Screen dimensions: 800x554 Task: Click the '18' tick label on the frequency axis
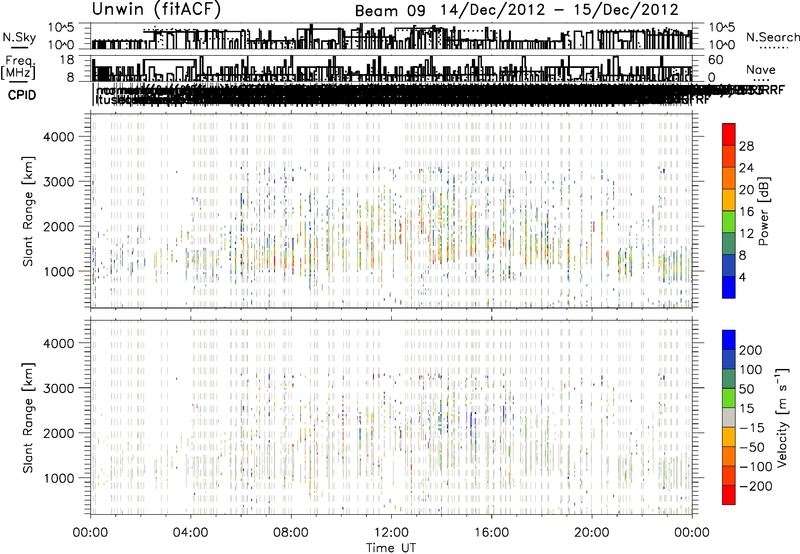66,60
